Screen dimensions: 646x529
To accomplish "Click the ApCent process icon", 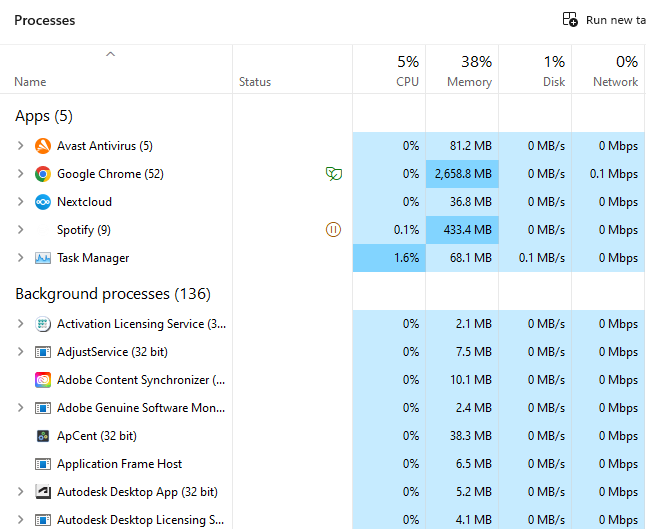I will (43, 436).
